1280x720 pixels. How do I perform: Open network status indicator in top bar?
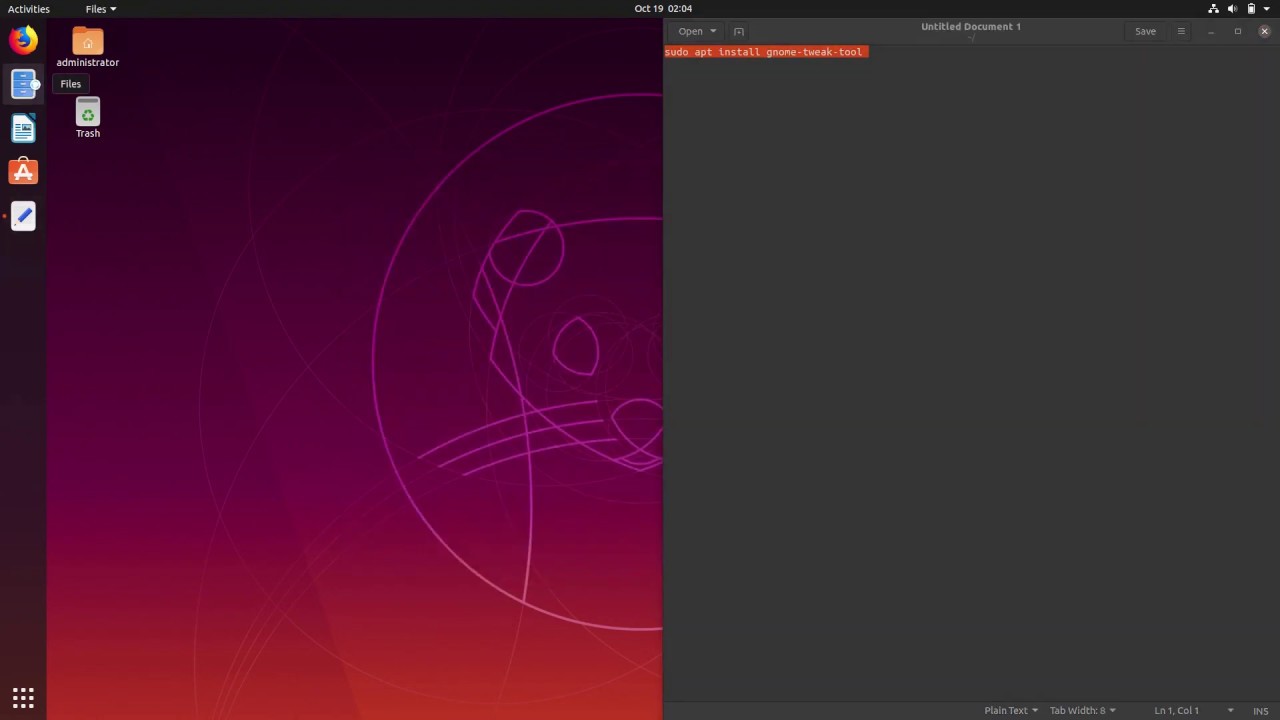point(1214,8)
